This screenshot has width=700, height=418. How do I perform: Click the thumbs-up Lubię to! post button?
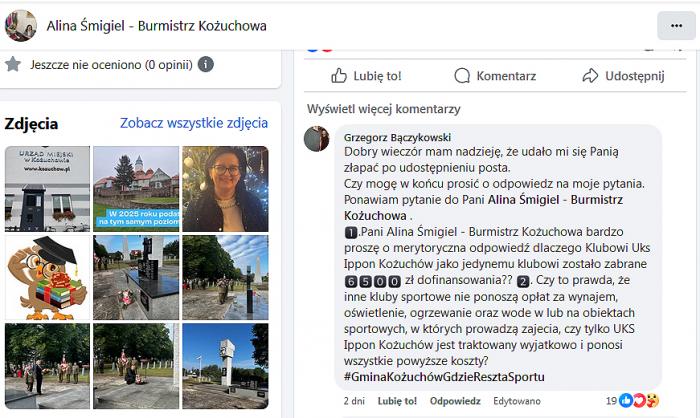366,76
